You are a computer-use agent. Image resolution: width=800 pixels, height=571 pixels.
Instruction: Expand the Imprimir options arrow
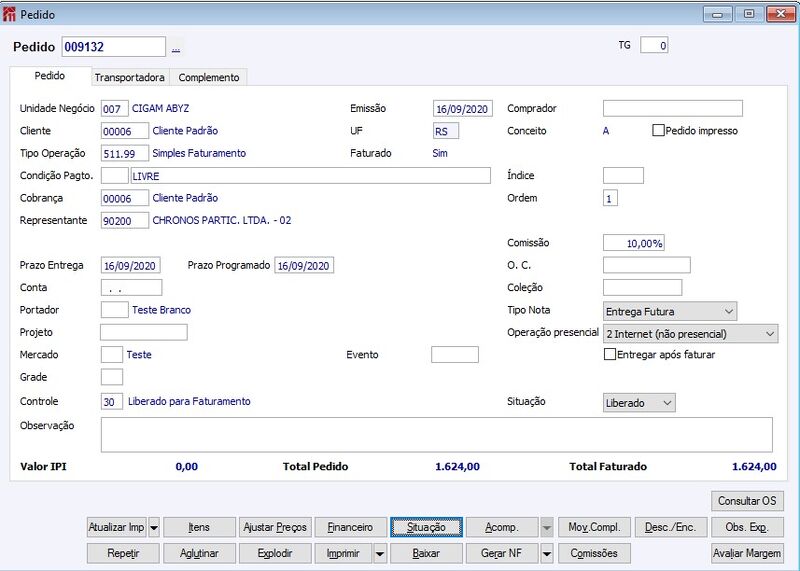tap(380, 553)
